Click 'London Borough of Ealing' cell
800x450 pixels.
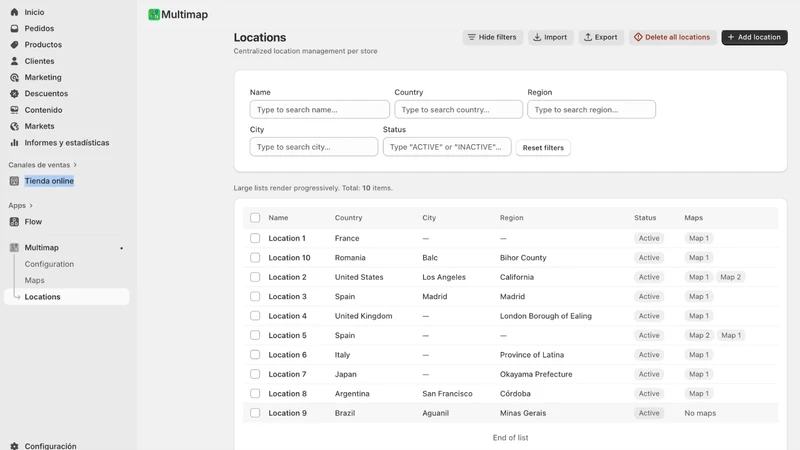coord(545,316)
